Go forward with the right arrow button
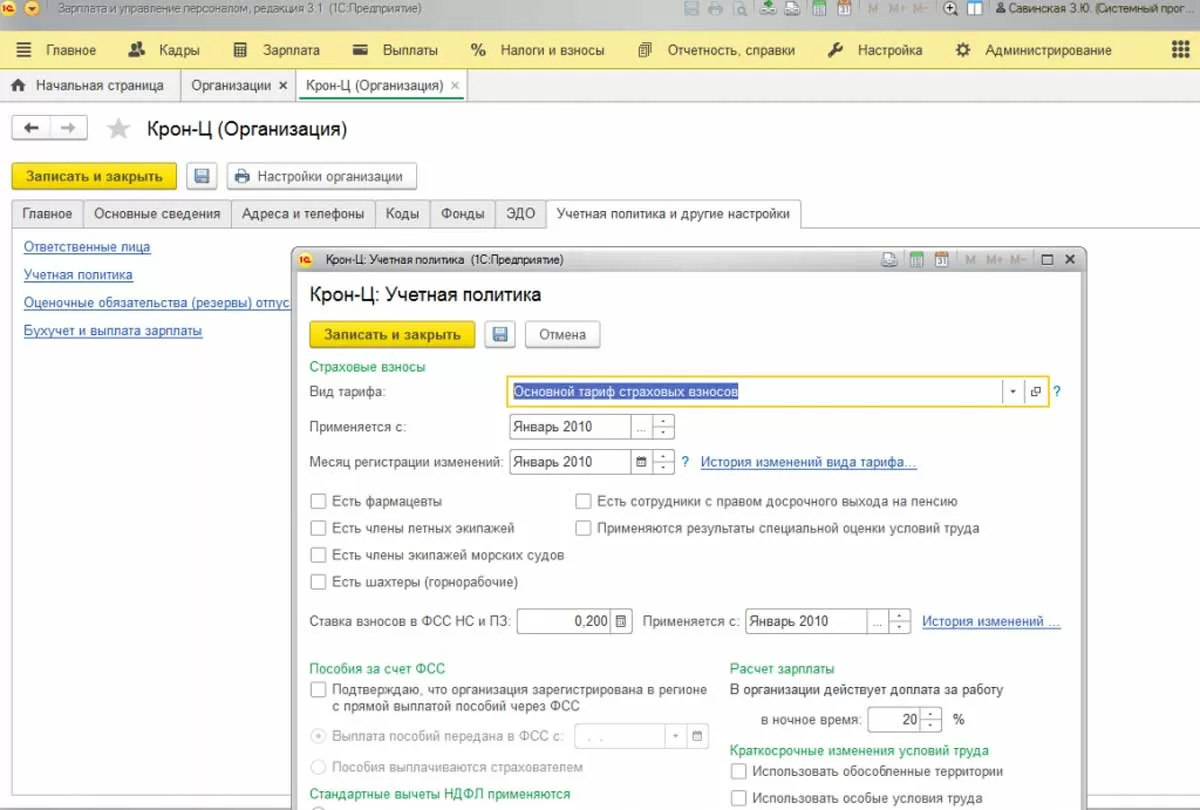Screen dimensions: 1200x810 [x=68, y=128]
